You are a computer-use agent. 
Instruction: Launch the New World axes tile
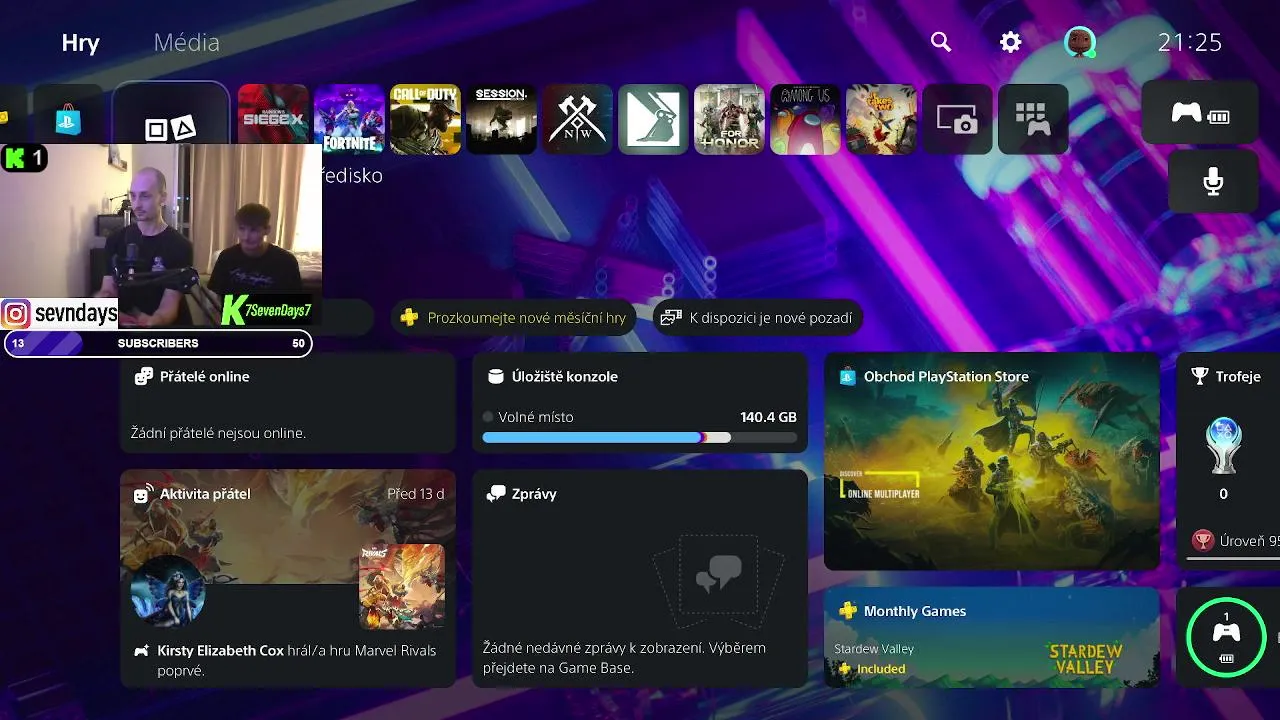(577, 119)
